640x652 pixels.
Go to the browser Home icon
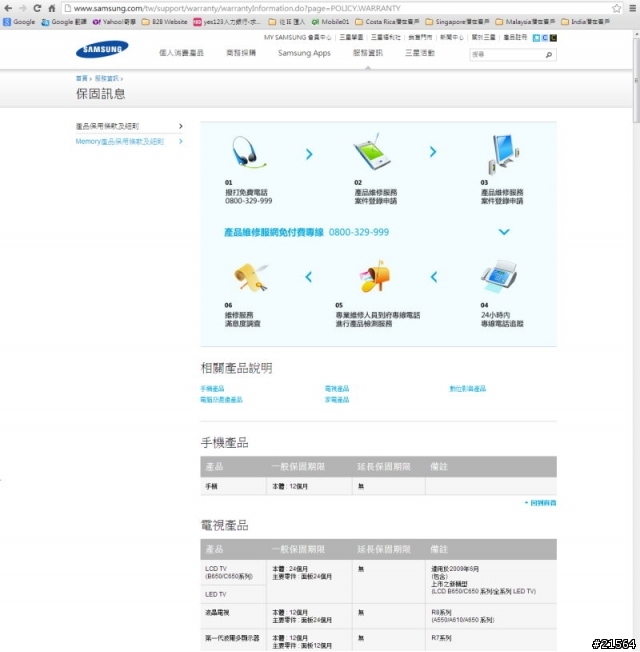pyautogui.click(x=52, y=8)
